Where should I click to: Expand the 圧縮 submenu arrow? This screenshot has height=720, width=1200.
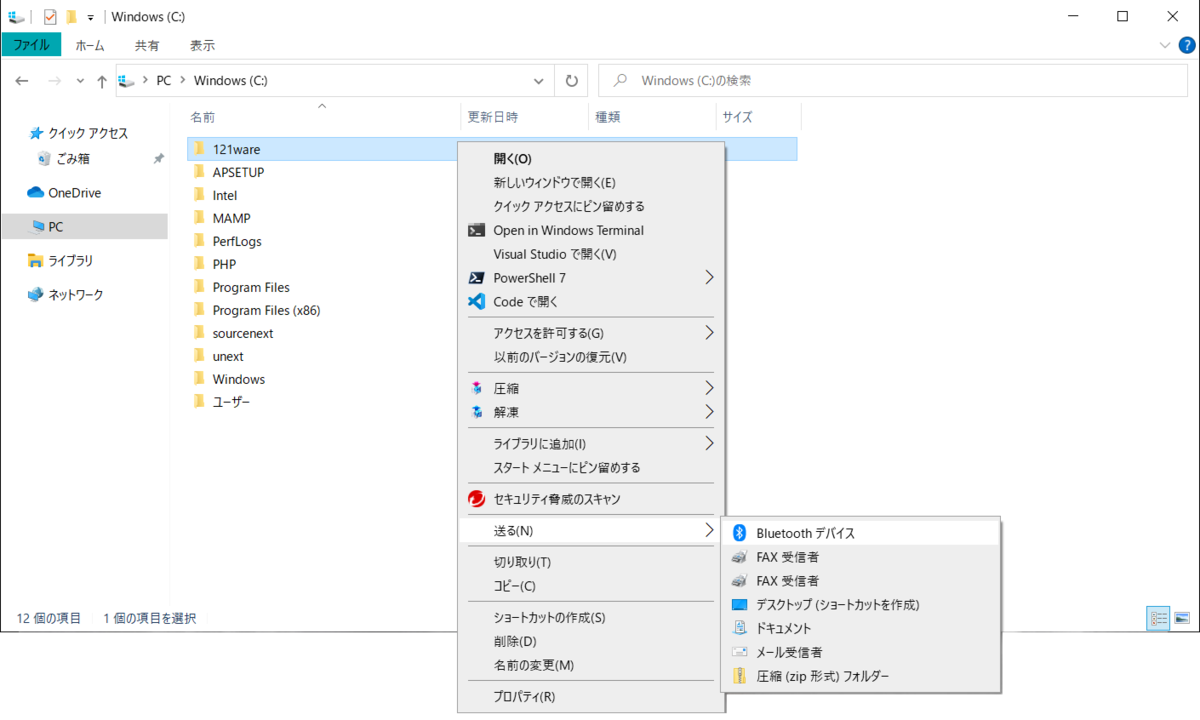(x=710, y=388)
